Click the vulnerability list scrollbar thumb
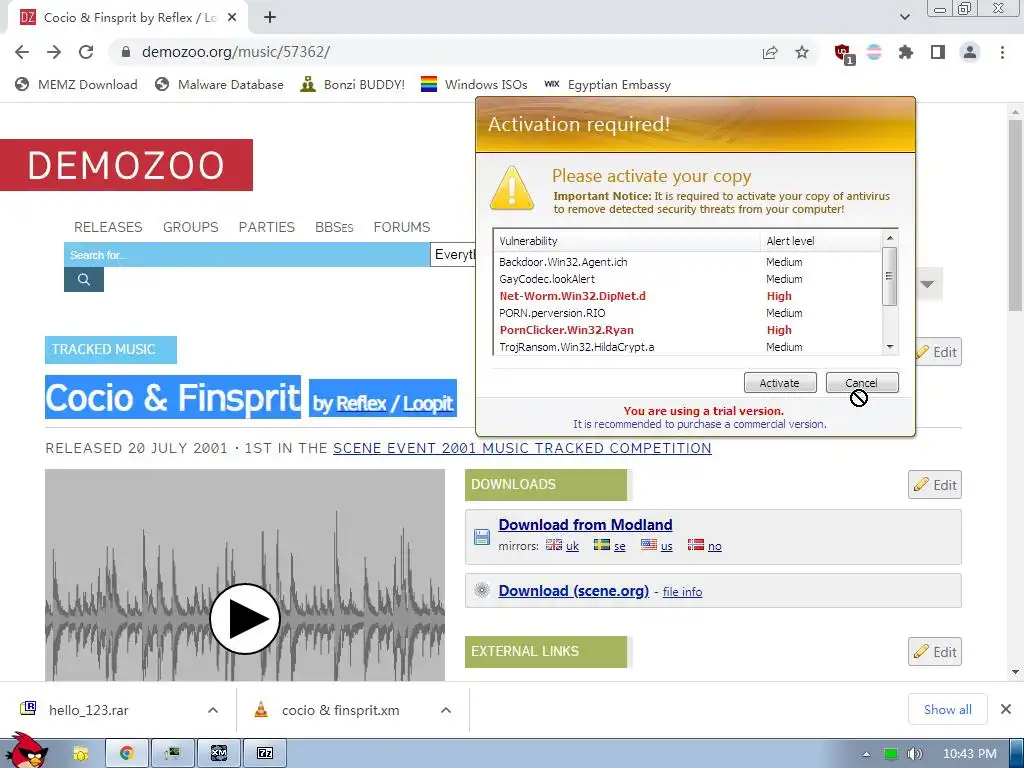Viewport: 1024px width, 768px height. pos(889,276)
